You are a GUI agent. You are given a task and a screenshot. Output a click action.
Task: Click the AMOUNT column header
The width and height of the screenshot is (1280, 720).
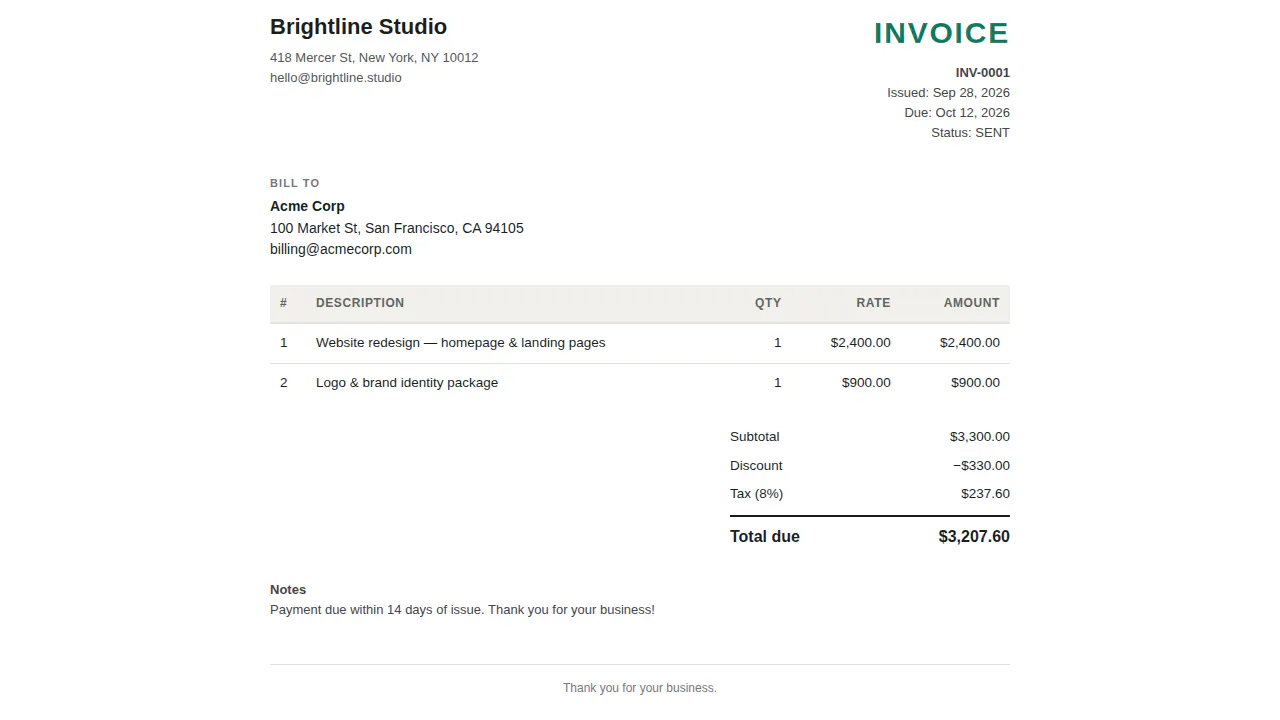972,303
